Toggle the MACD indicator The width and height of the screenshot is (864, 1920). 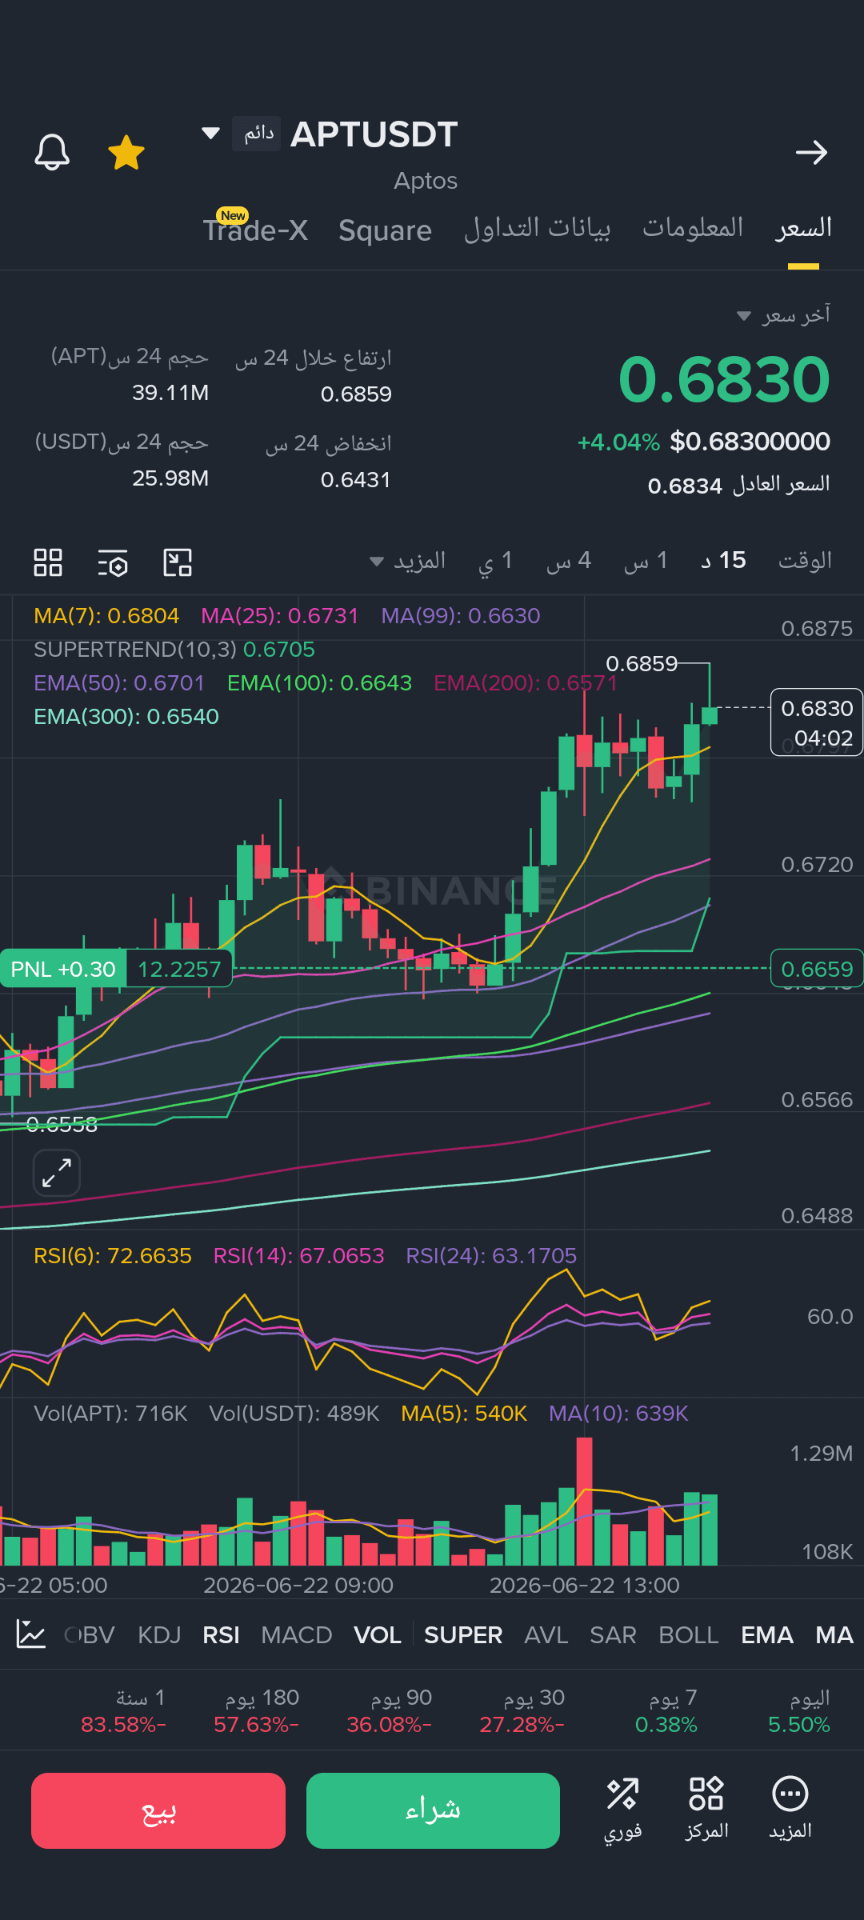296,1635
